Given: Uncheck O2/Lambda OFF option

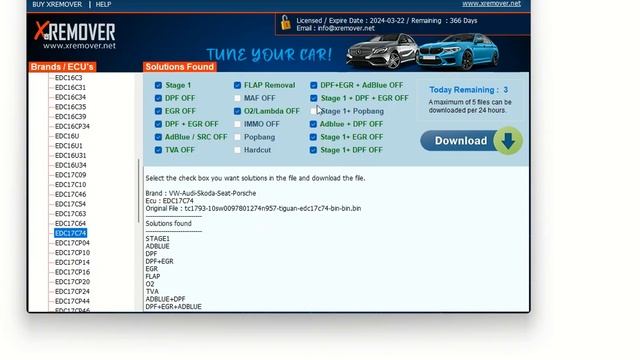Looking at the screenshot, I should point(237,111).
